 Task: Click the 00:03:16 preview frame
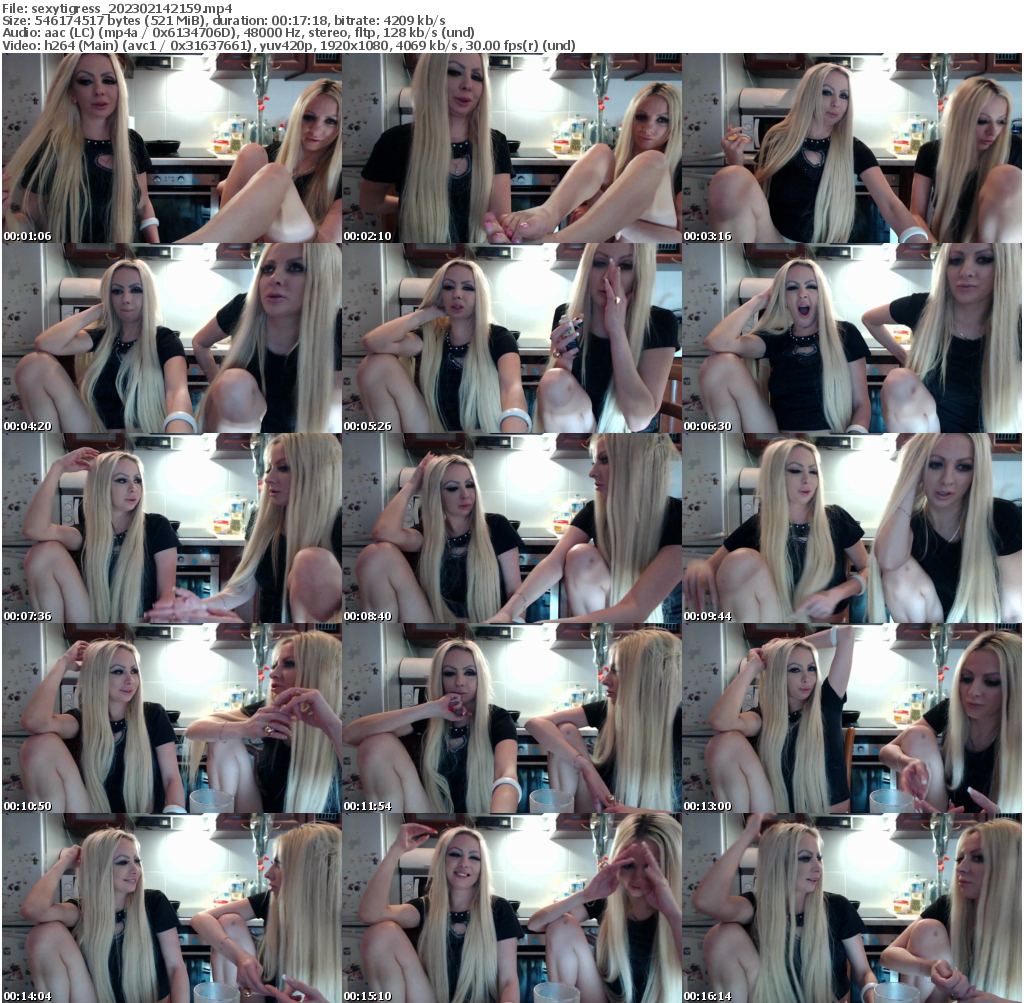[x=850, y=148]
